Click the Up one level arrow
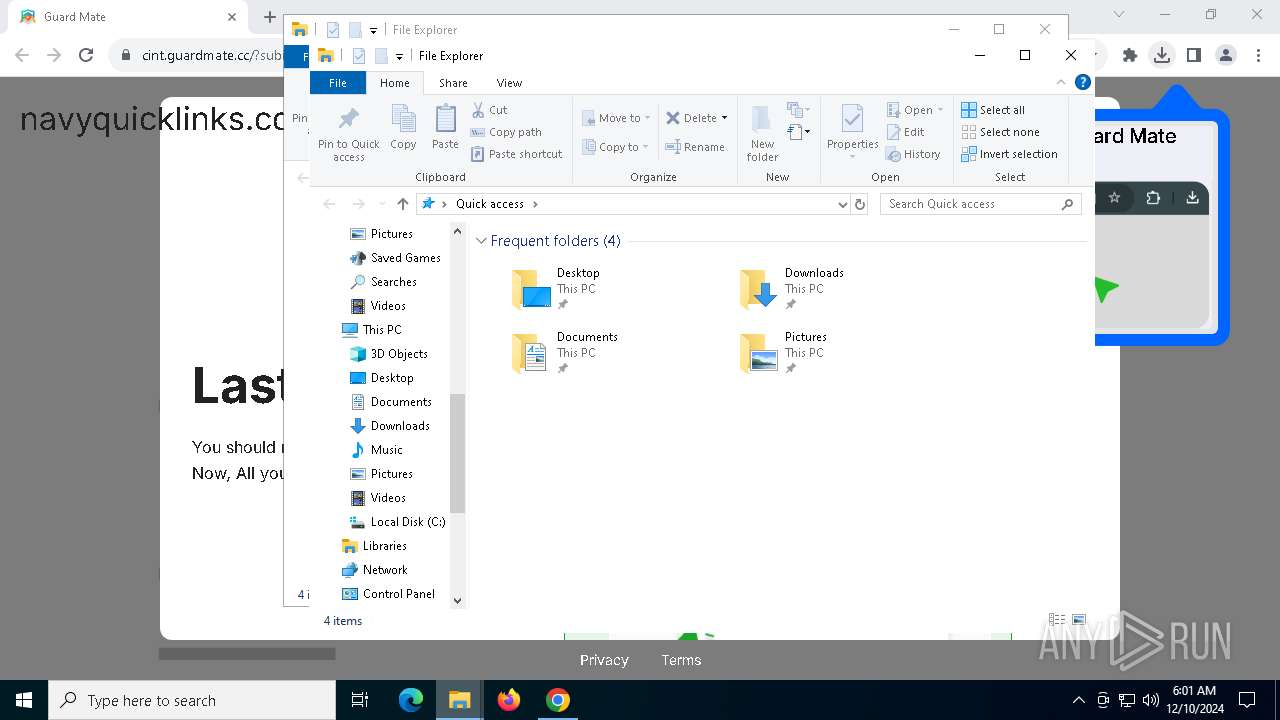This screenshot has width=1280, height=720. point(402,204)
